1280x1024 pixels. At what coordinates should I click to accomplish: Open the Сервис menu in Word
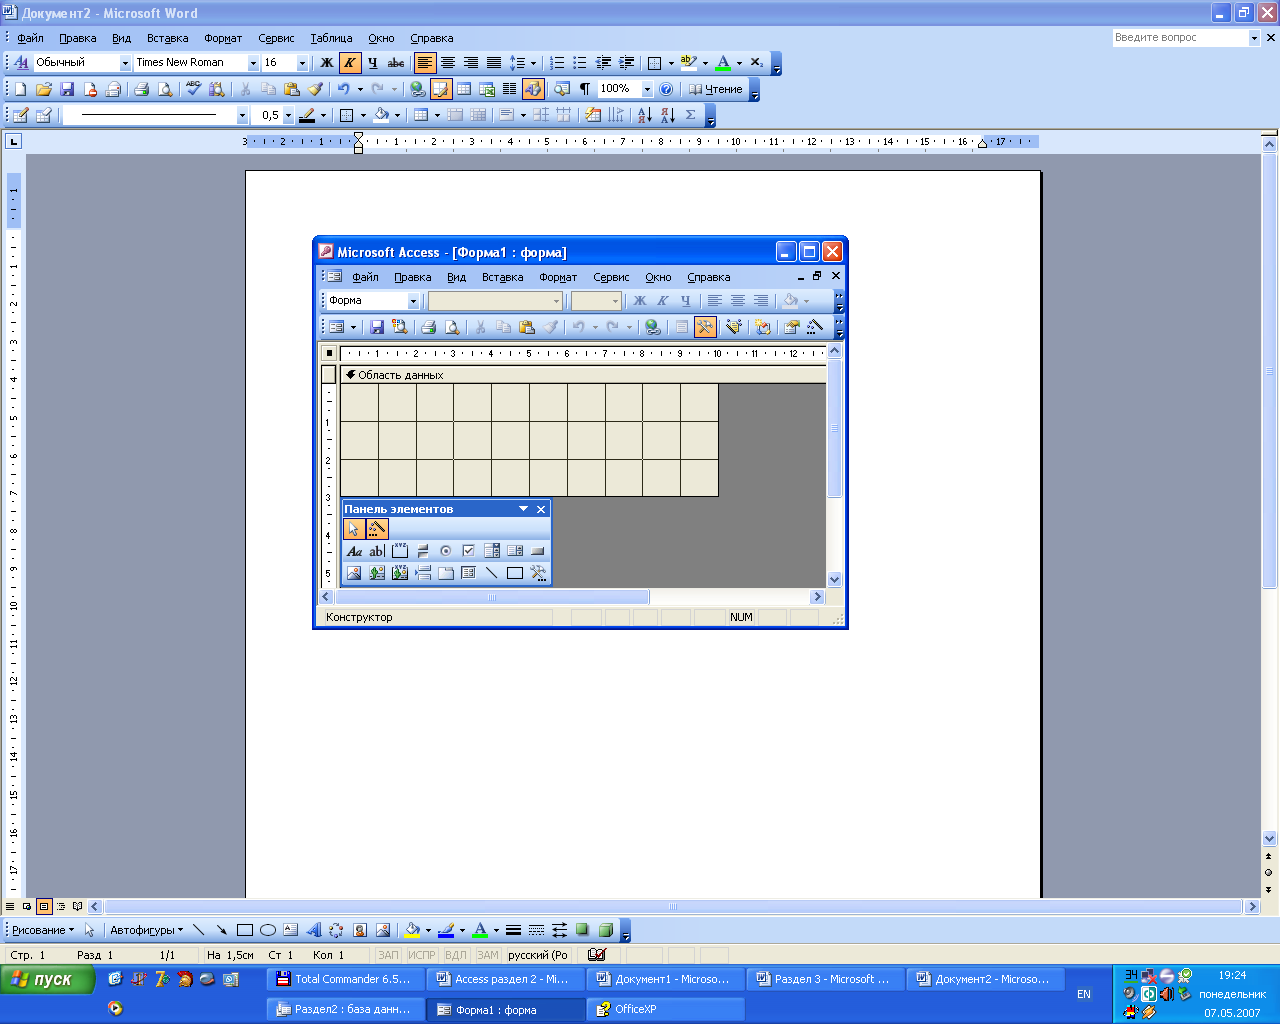pos(276,38)
